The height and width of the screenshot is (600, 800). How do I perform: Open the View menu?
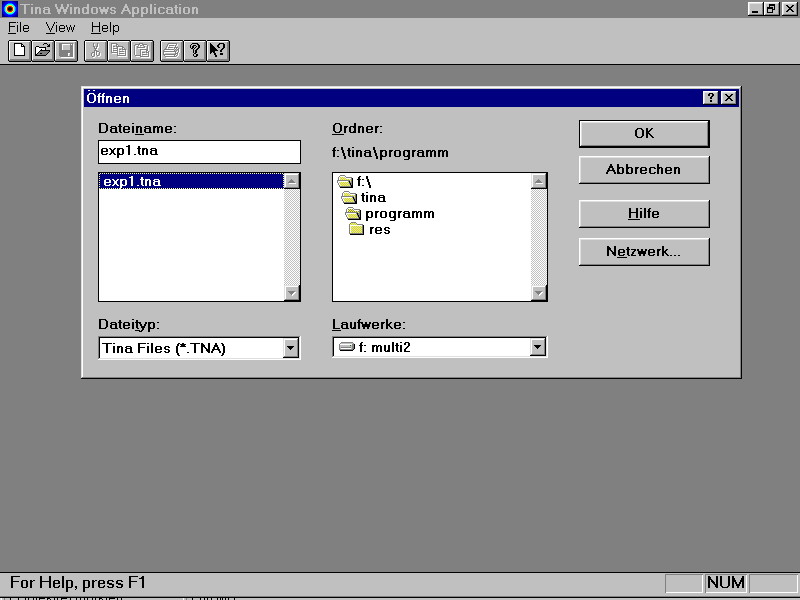[60, 28]
